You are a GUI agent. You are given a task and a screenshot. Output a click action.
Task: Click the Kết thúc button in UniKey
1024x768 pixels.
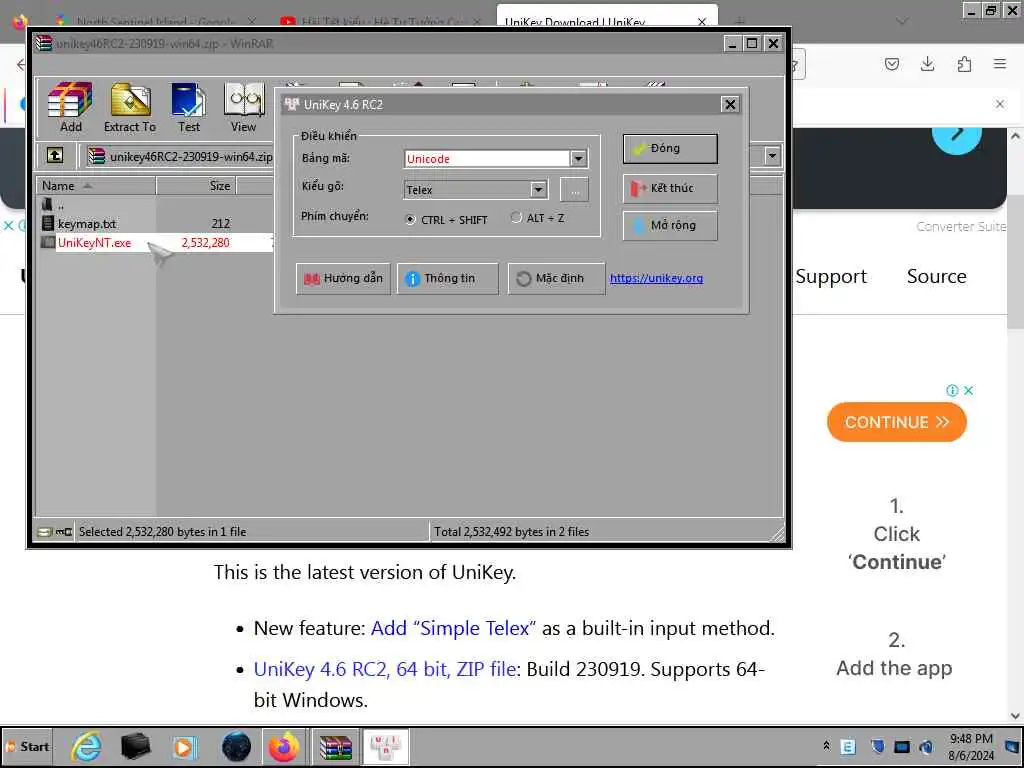click(670, 189)
